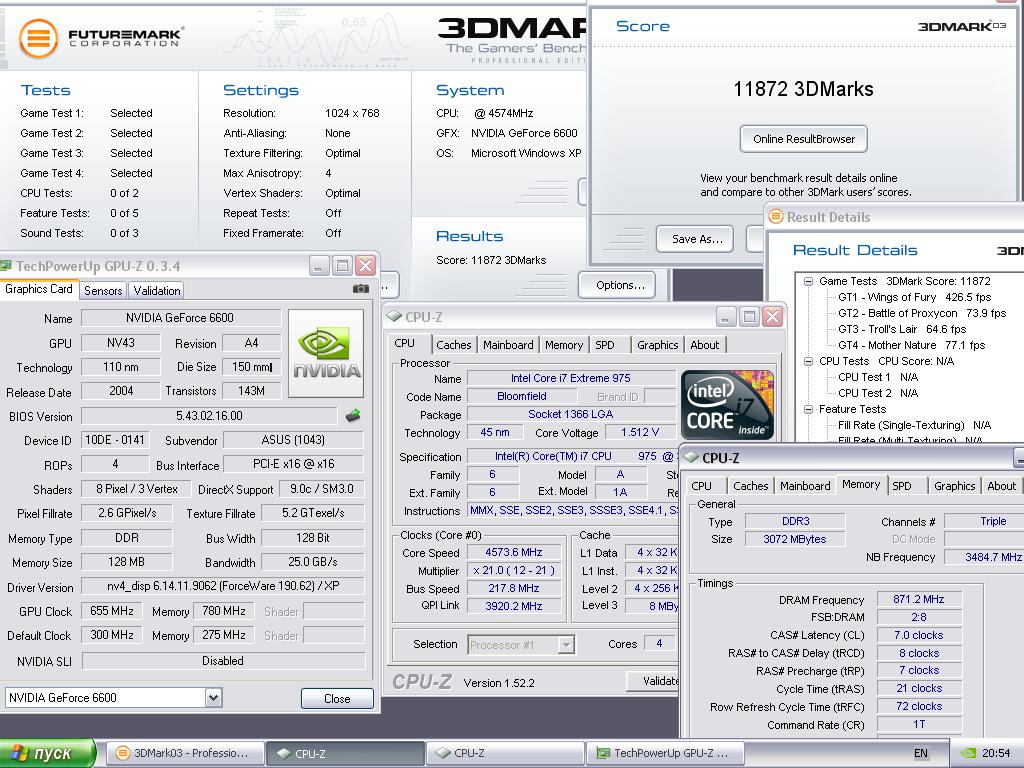Image resolution: width=1024 pixels, height=768 pixels.
Task: Click the first CPU-Z taskbar button
Action: click(345, 753)
